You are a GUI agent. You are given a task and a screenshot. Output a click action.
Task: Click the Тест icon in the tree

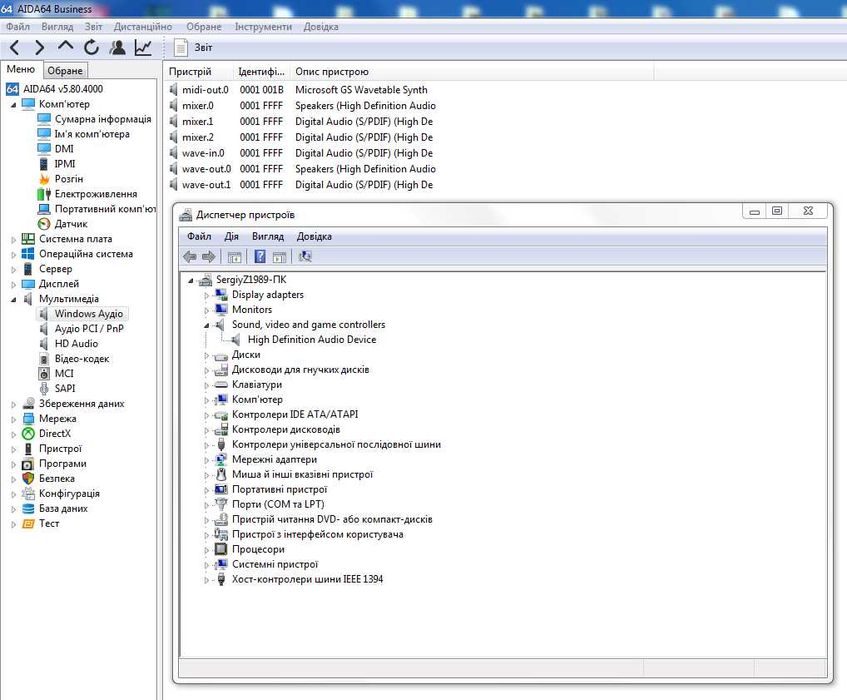(28, 523)
